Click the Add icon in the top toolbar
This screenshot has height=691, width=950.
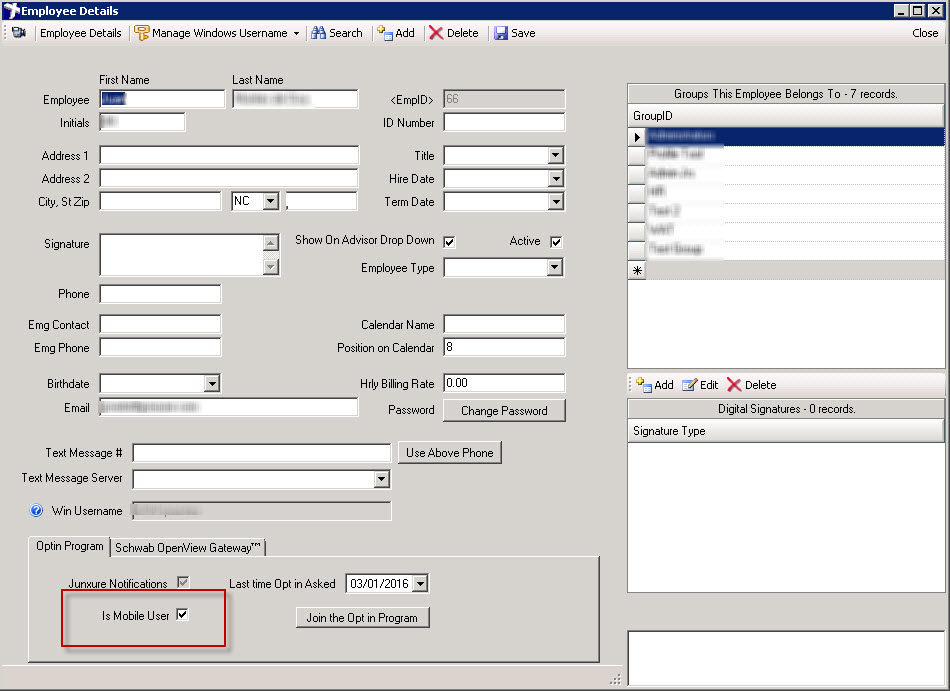coord(385,33)
